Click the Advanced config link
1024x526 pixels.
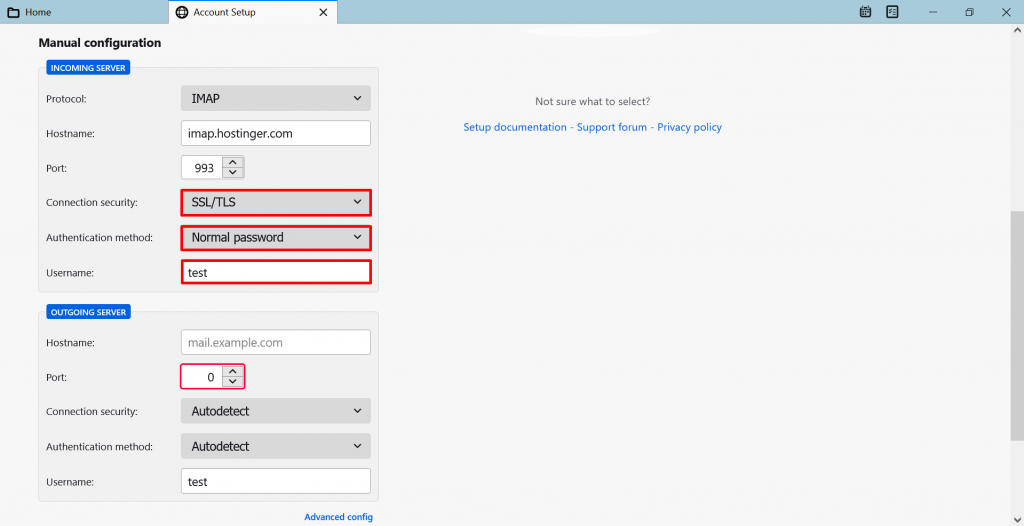click(338, 517)
